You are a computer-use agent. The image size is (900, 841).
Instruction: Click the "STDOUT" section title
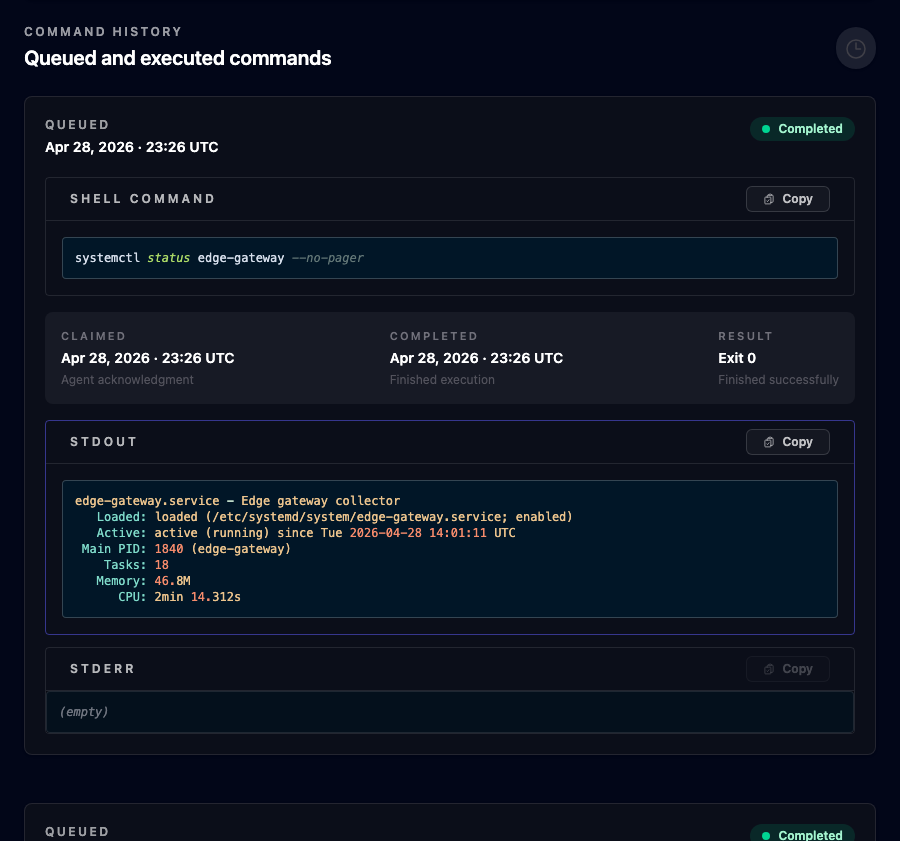(x=103, y=442)
